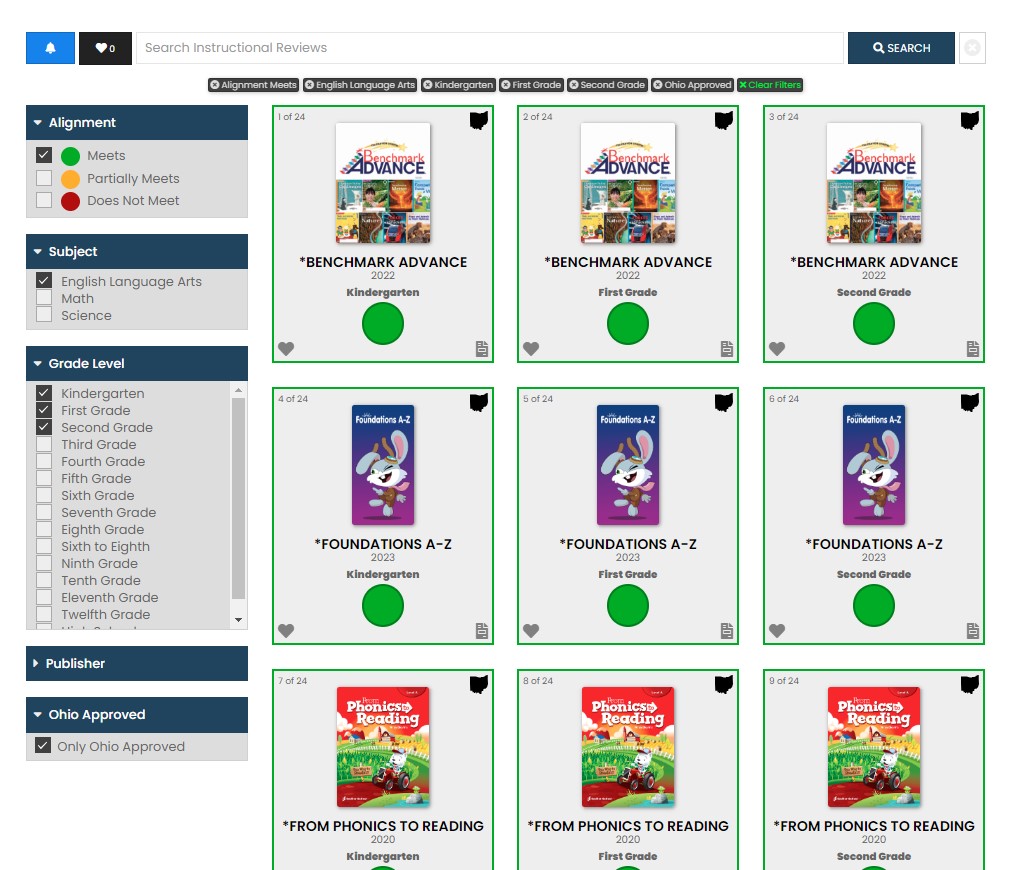Screen dimensions: 1016x870
Task: Click Ohio state icon on card 4 of 24
Action: pos(478,402)
